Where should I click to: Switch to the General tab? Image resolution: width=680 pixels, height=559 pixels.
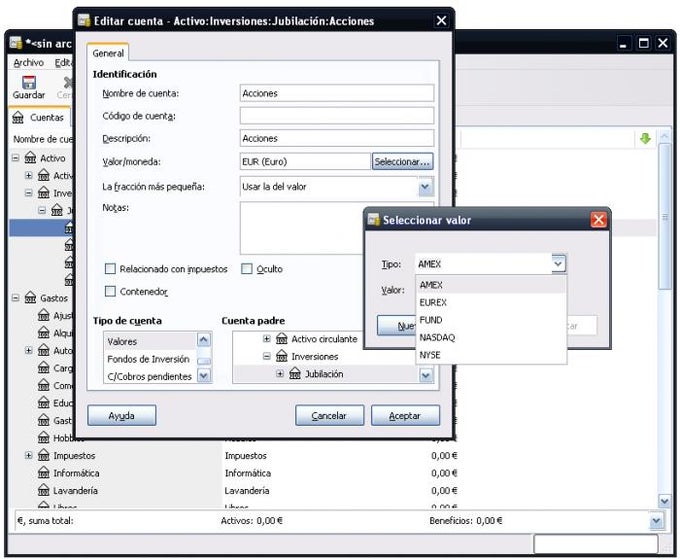[x=108, y=53]
